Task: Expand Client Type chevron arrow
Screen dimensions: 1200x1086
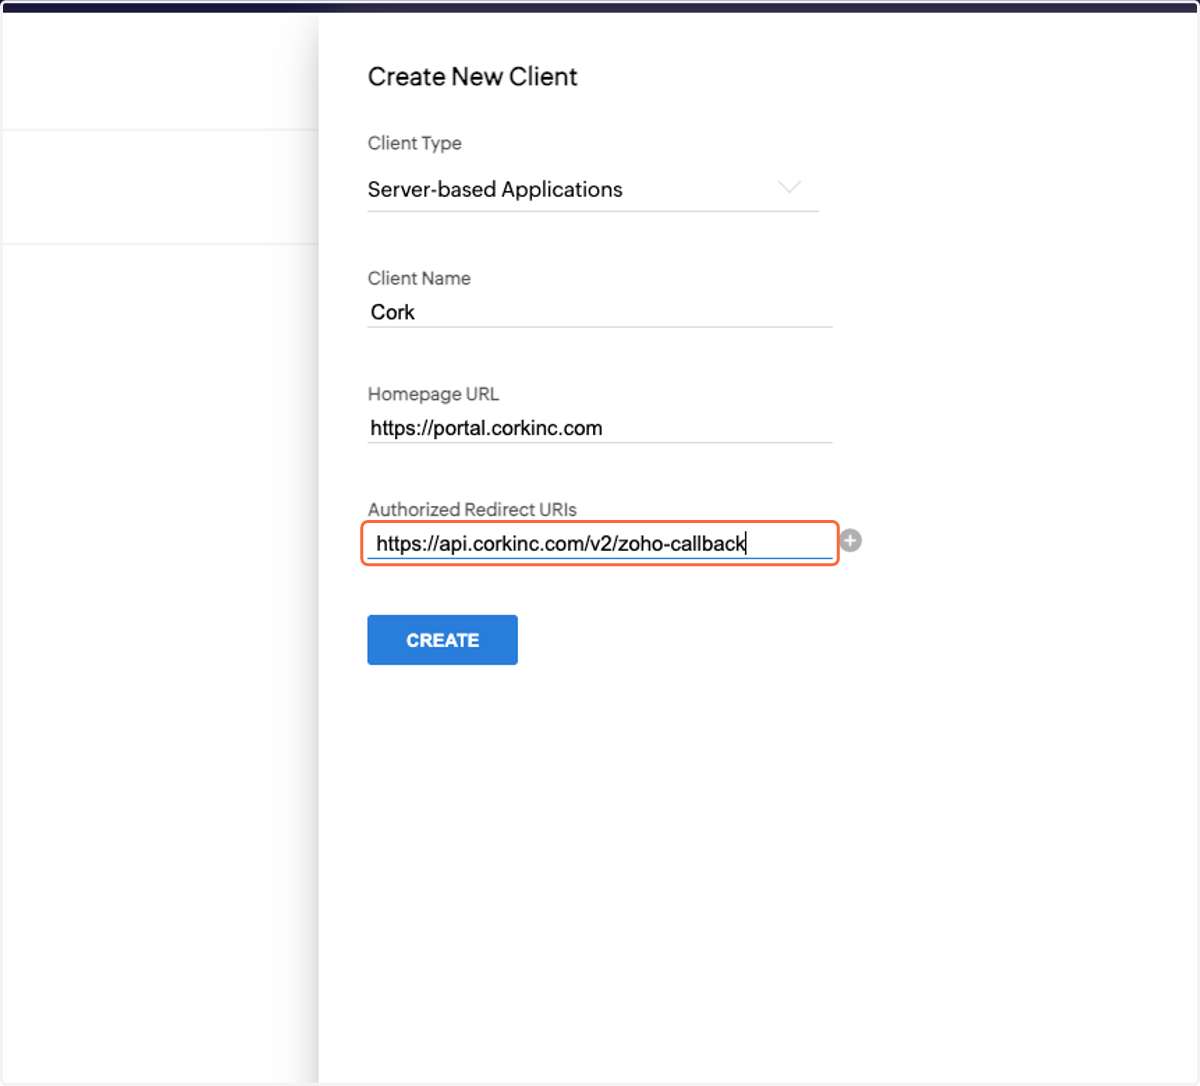Action: 789,187
